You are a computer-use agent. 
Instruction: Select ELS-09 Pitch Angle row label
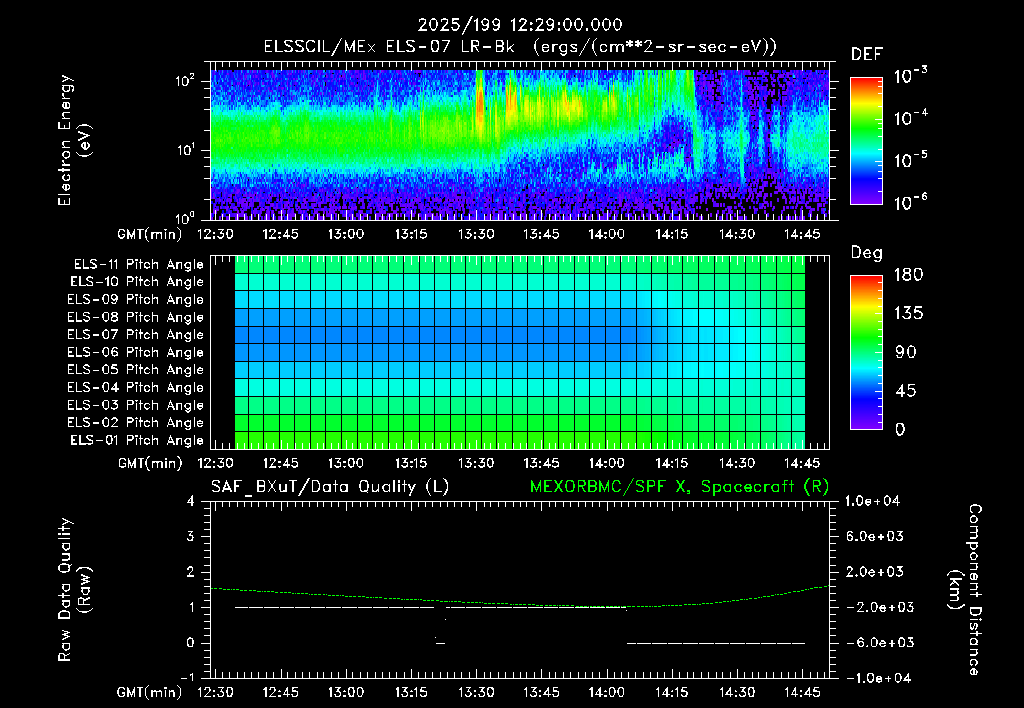coord(136,300)
